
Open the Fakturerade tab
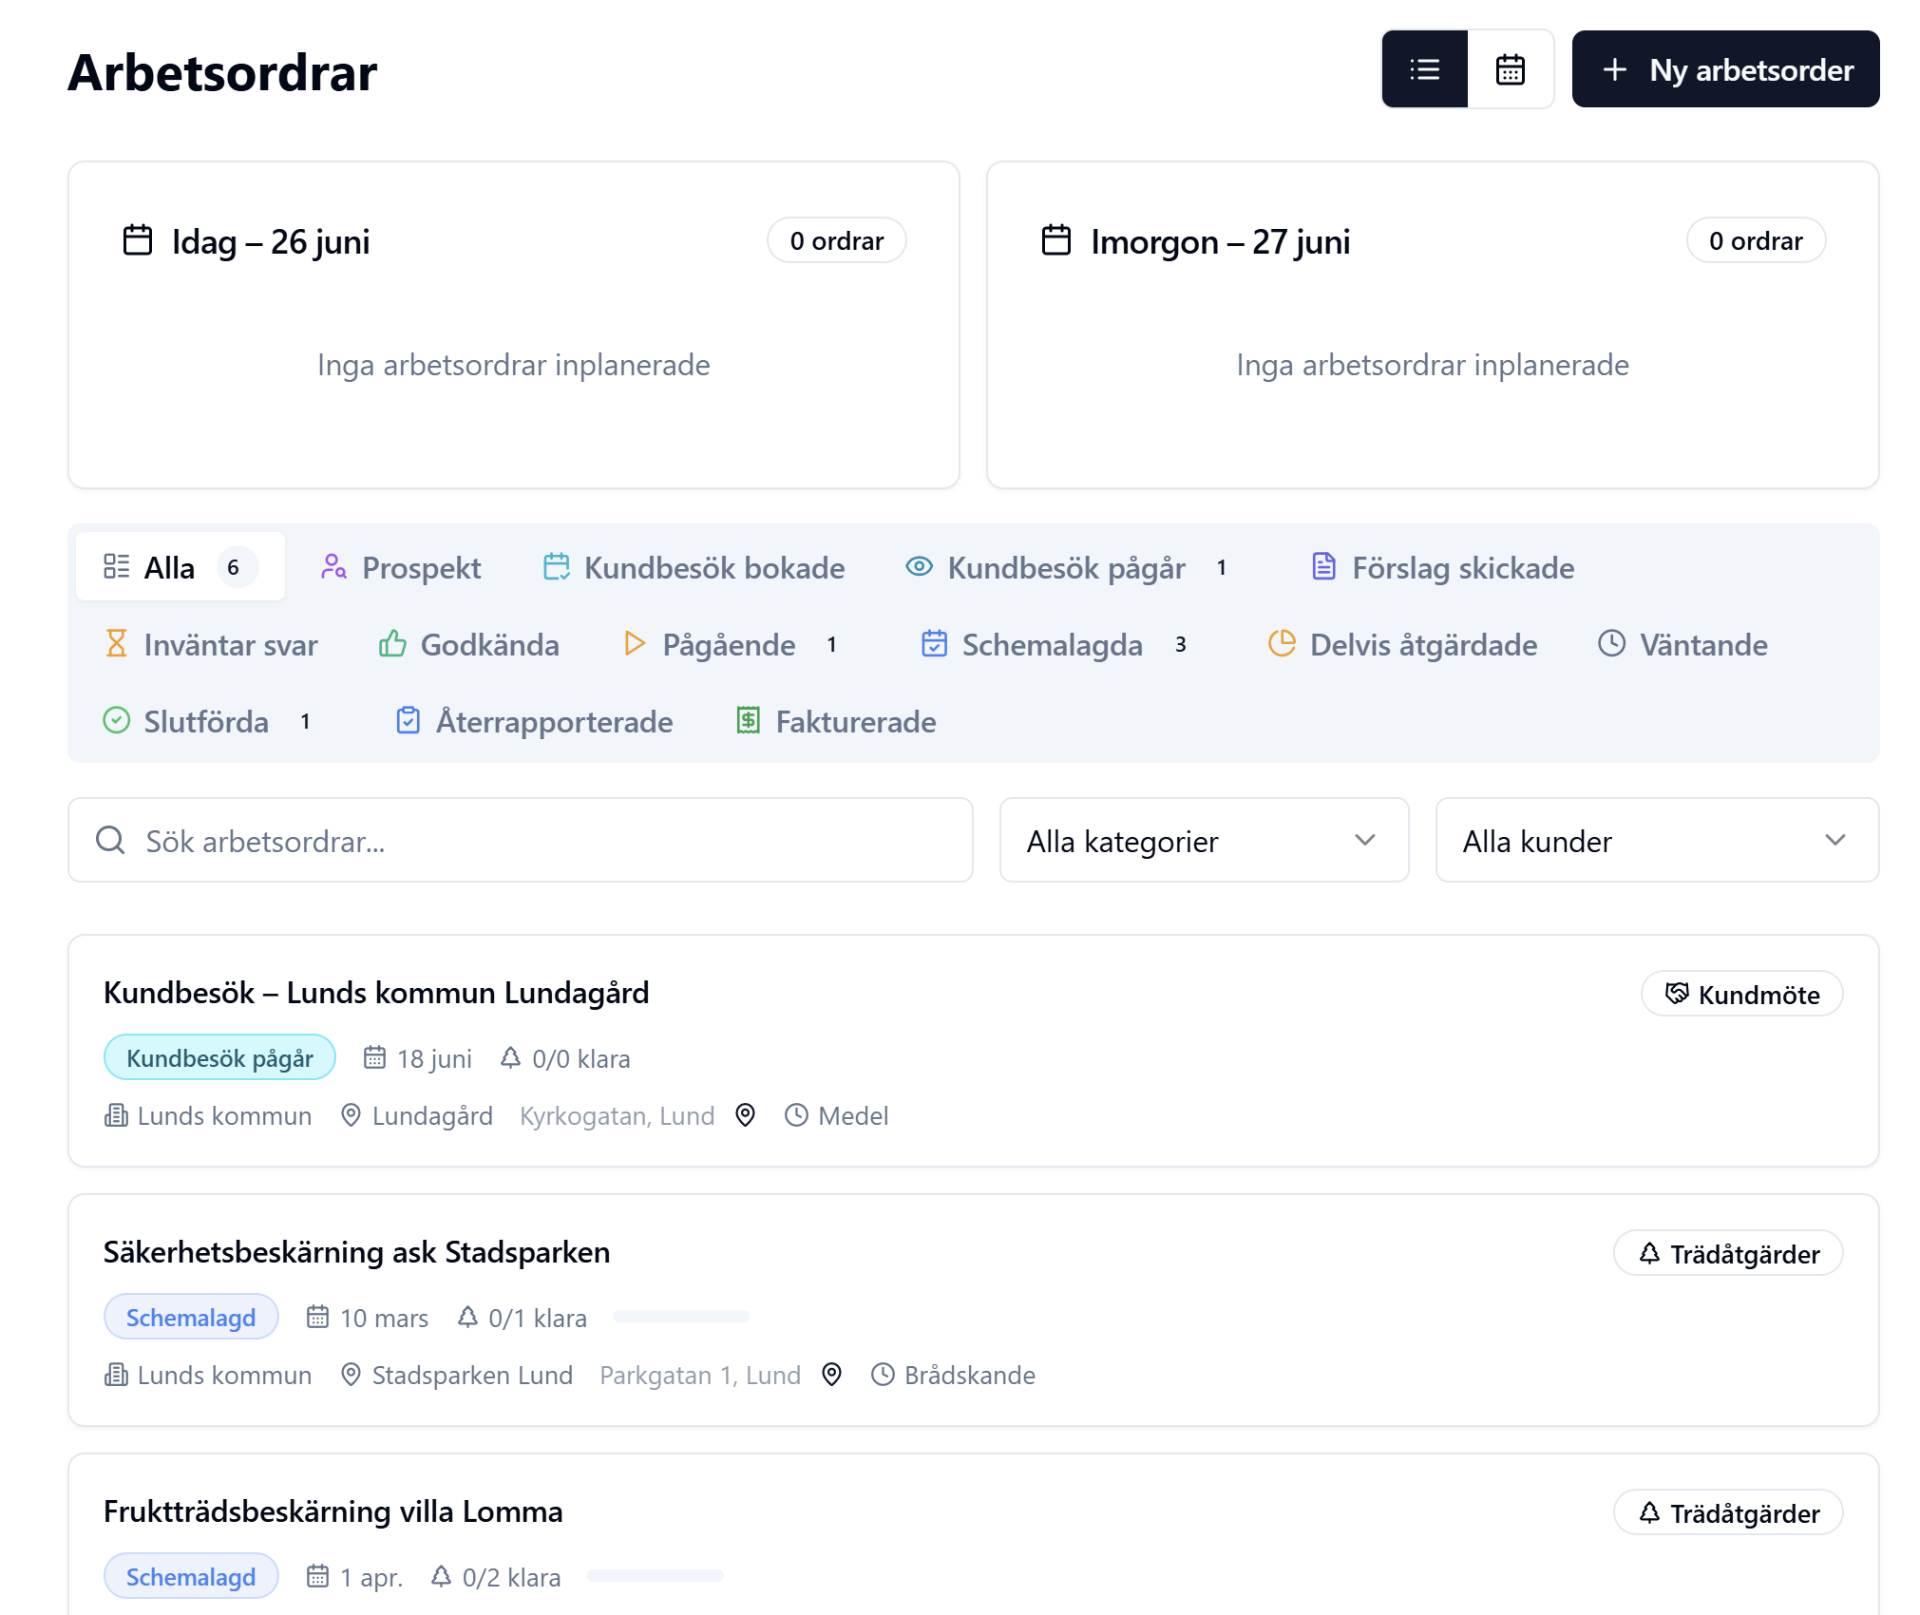pos(837,721)
